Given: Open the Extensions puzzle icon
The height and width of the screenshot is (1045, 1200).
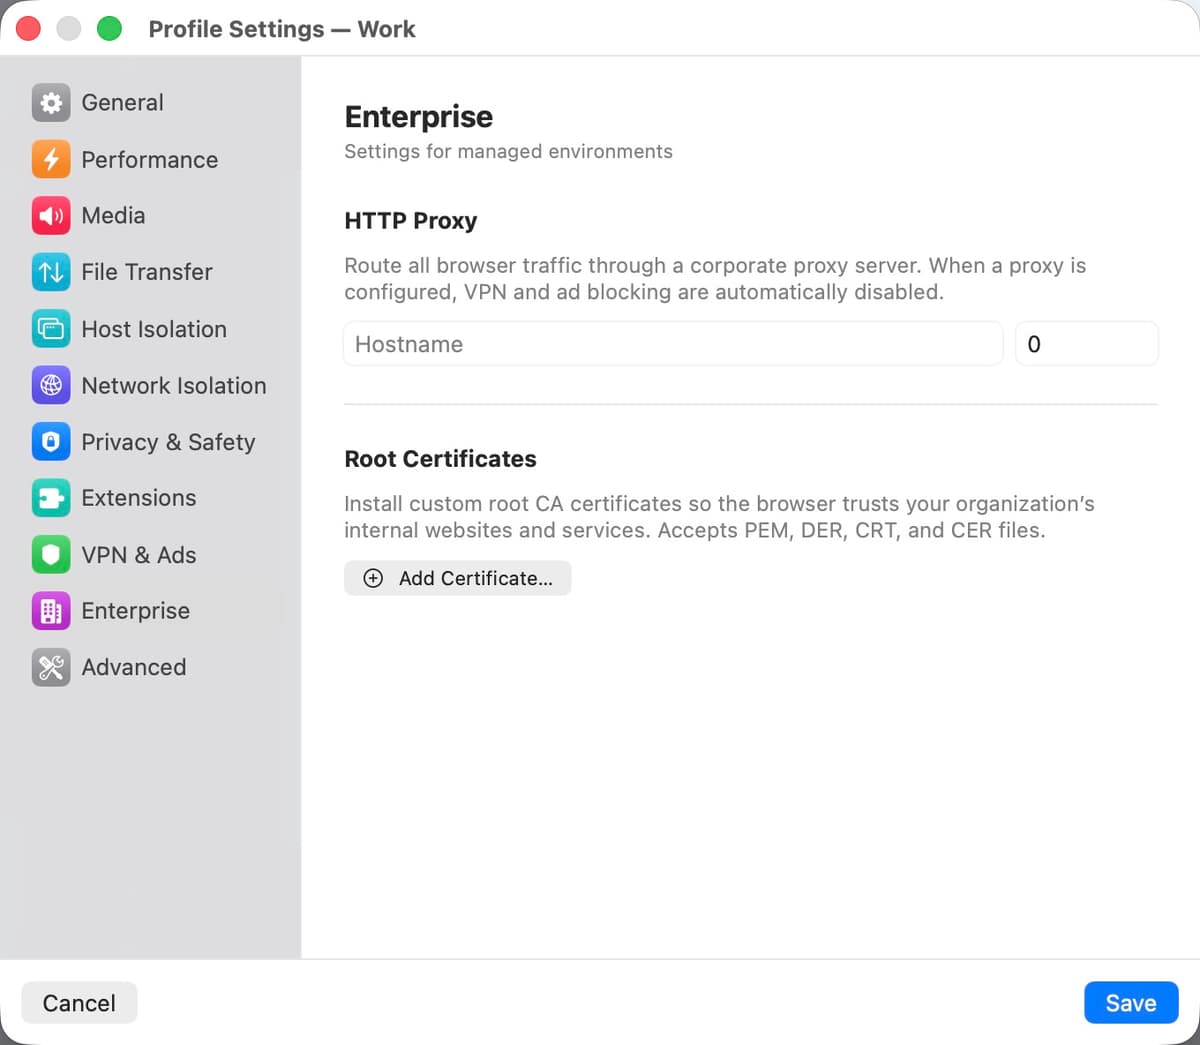Looking at the screenshot, I should 51,498.
